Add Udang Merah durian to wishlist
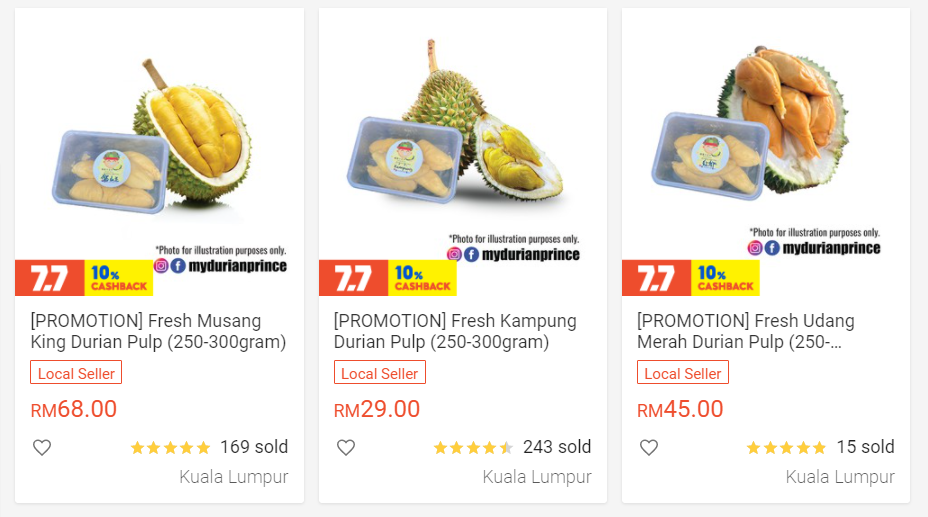 [x=649, y=448]
